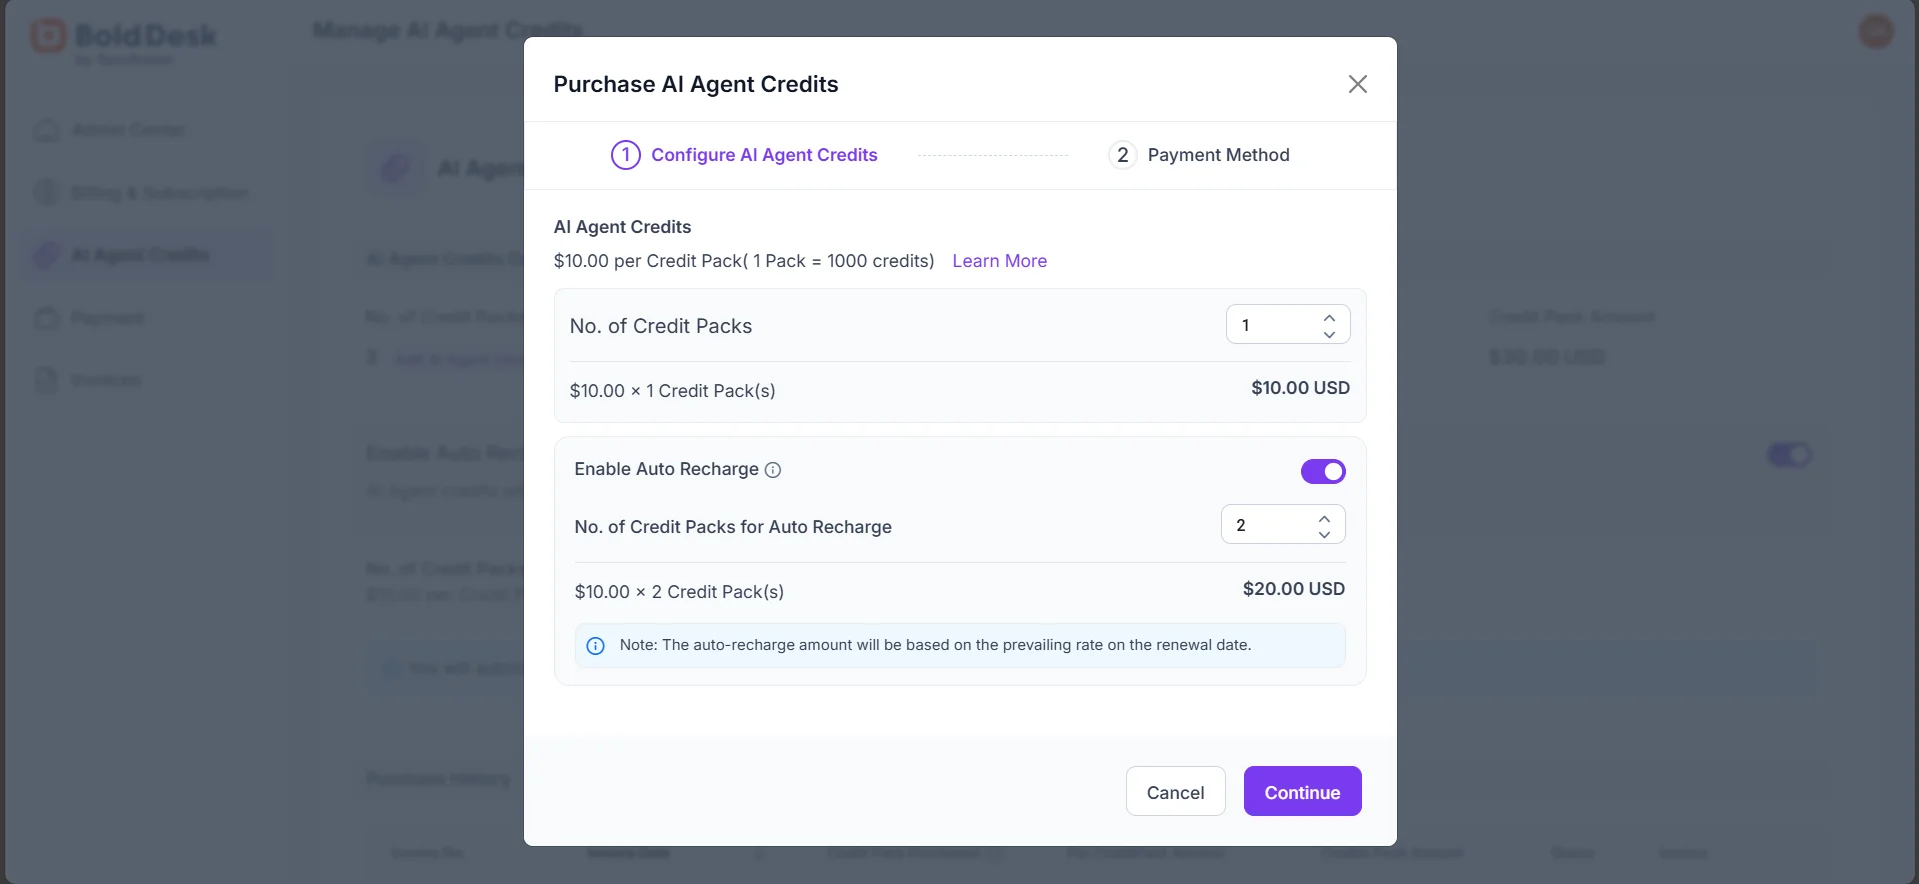
Task: Increase No. of Credit Packs with up arrow
Action: tap(1329, 317)
